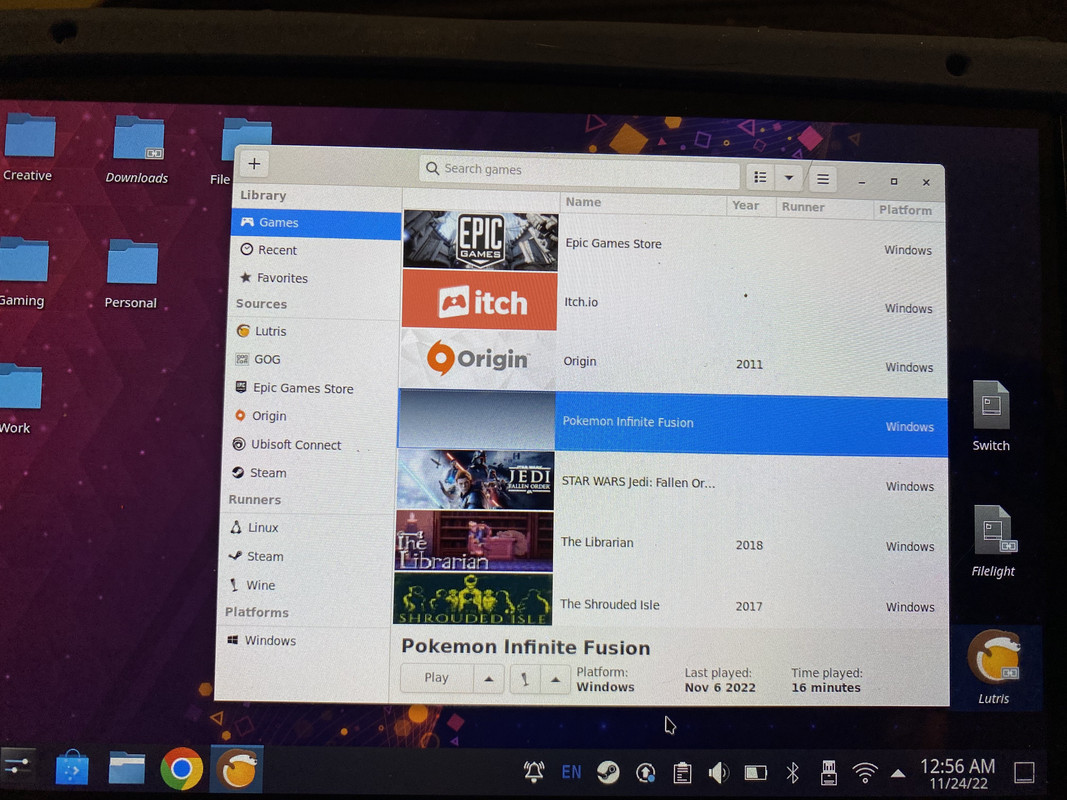Screen dimensions: 1067x800
Task: Open the Wi-Fi network tray icon
Action: pos(865,773)
